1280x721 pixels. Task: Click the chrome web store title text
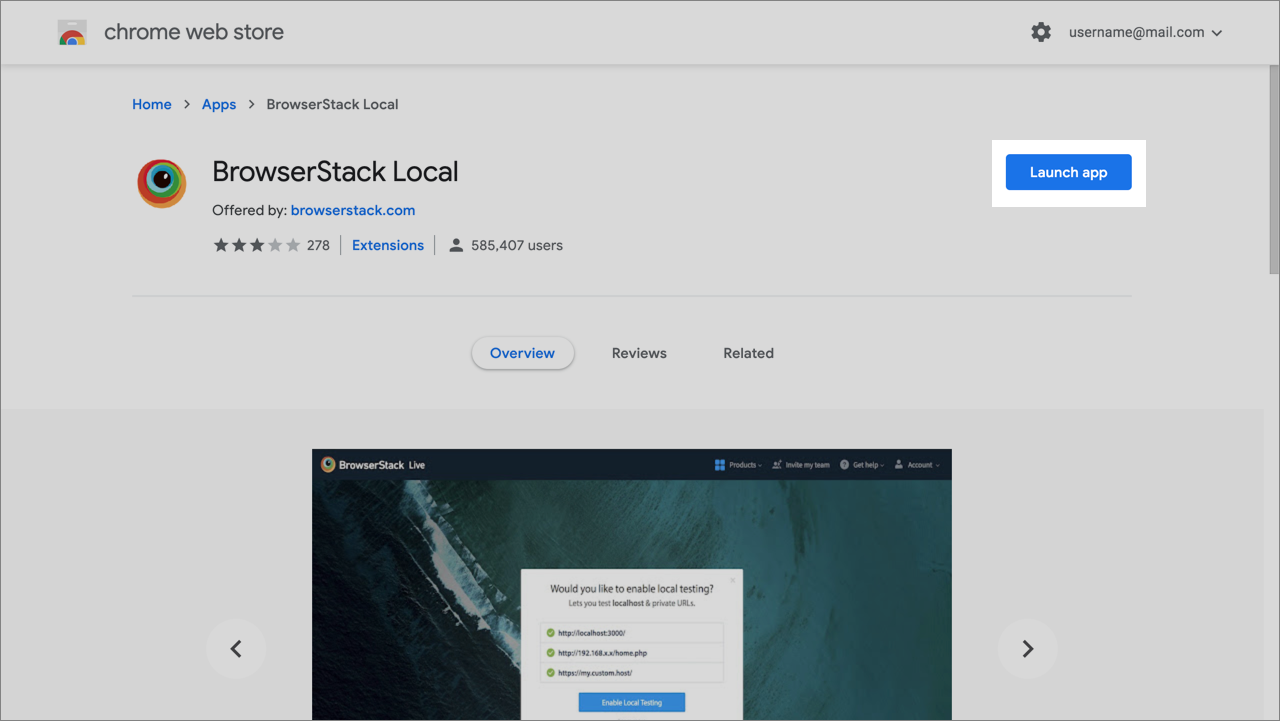point(194,32)
